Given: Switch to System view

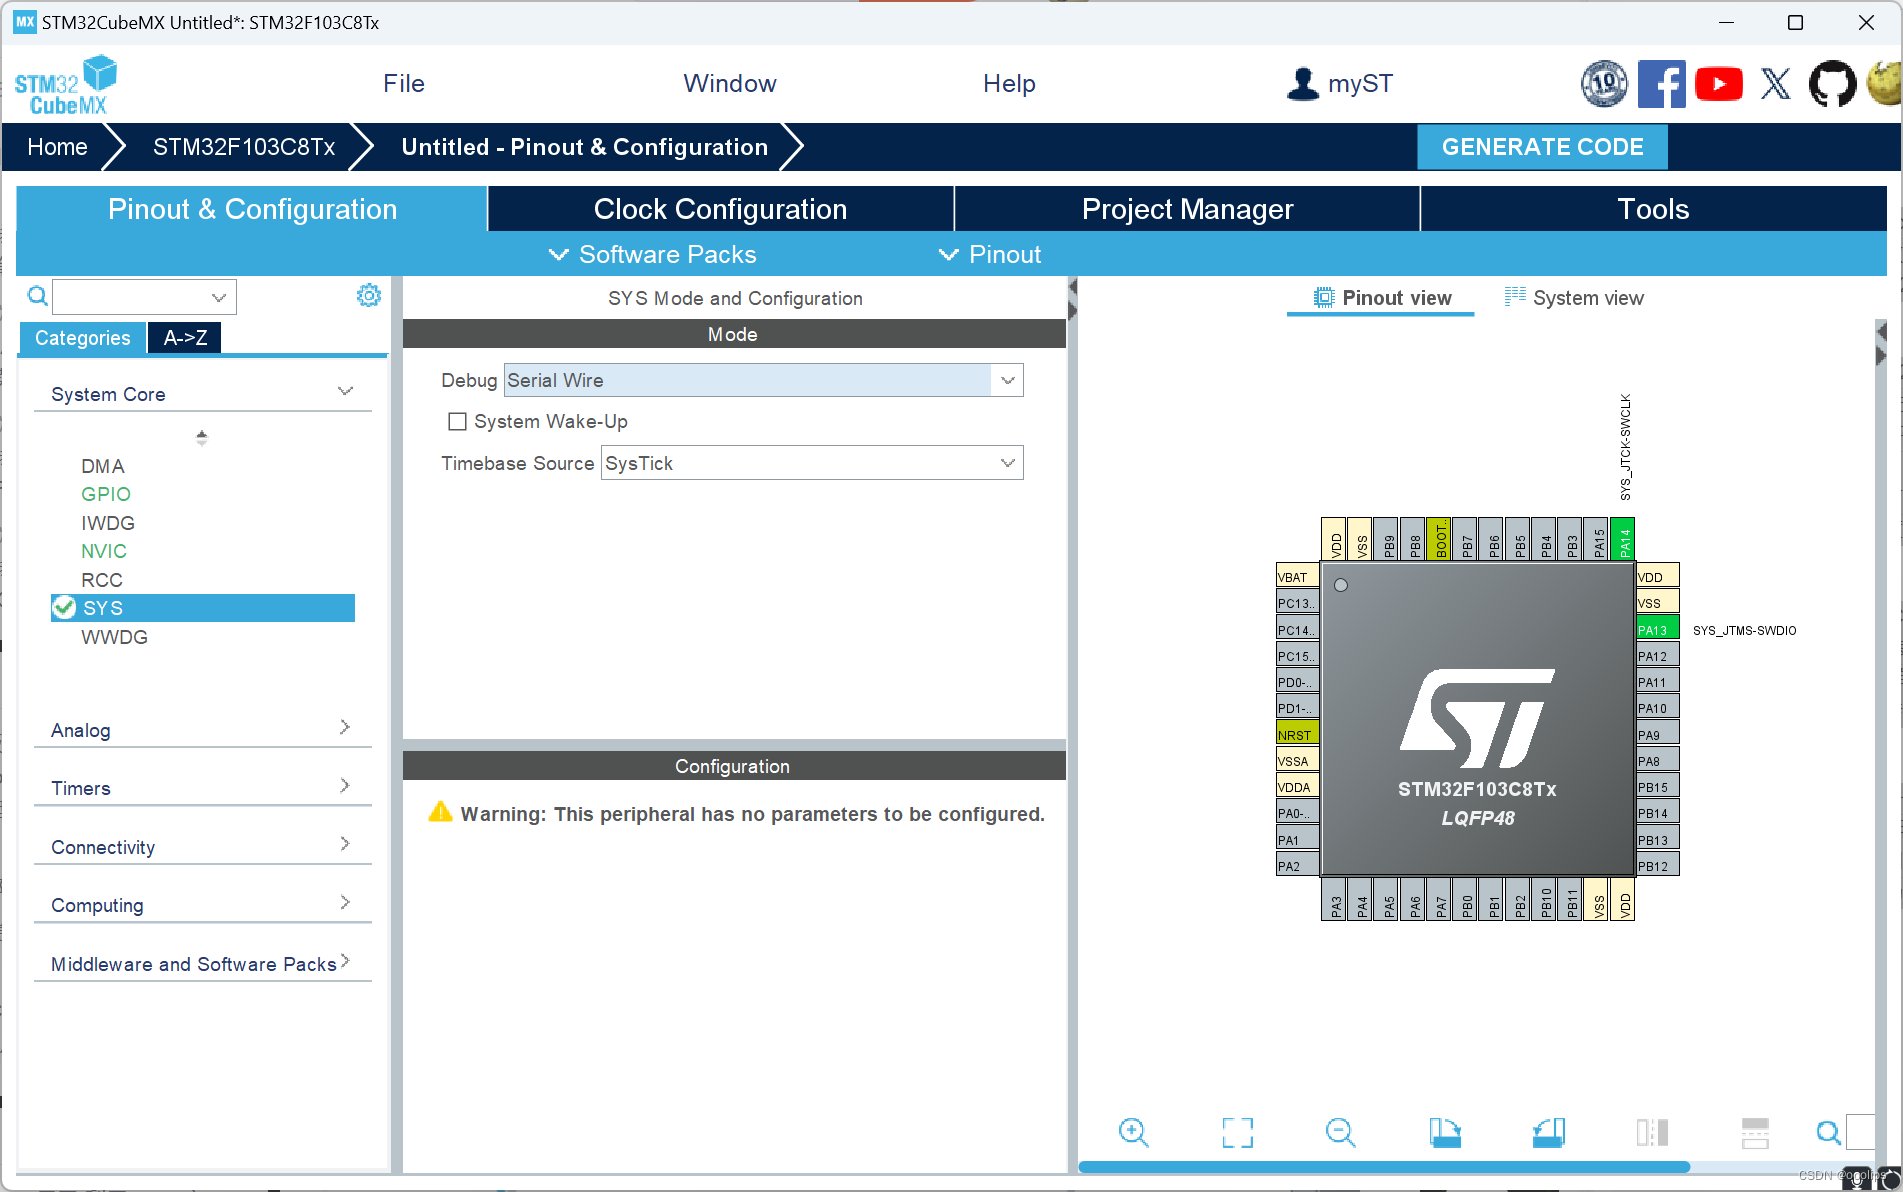Looking at the screenshot, I should 1574,297.
